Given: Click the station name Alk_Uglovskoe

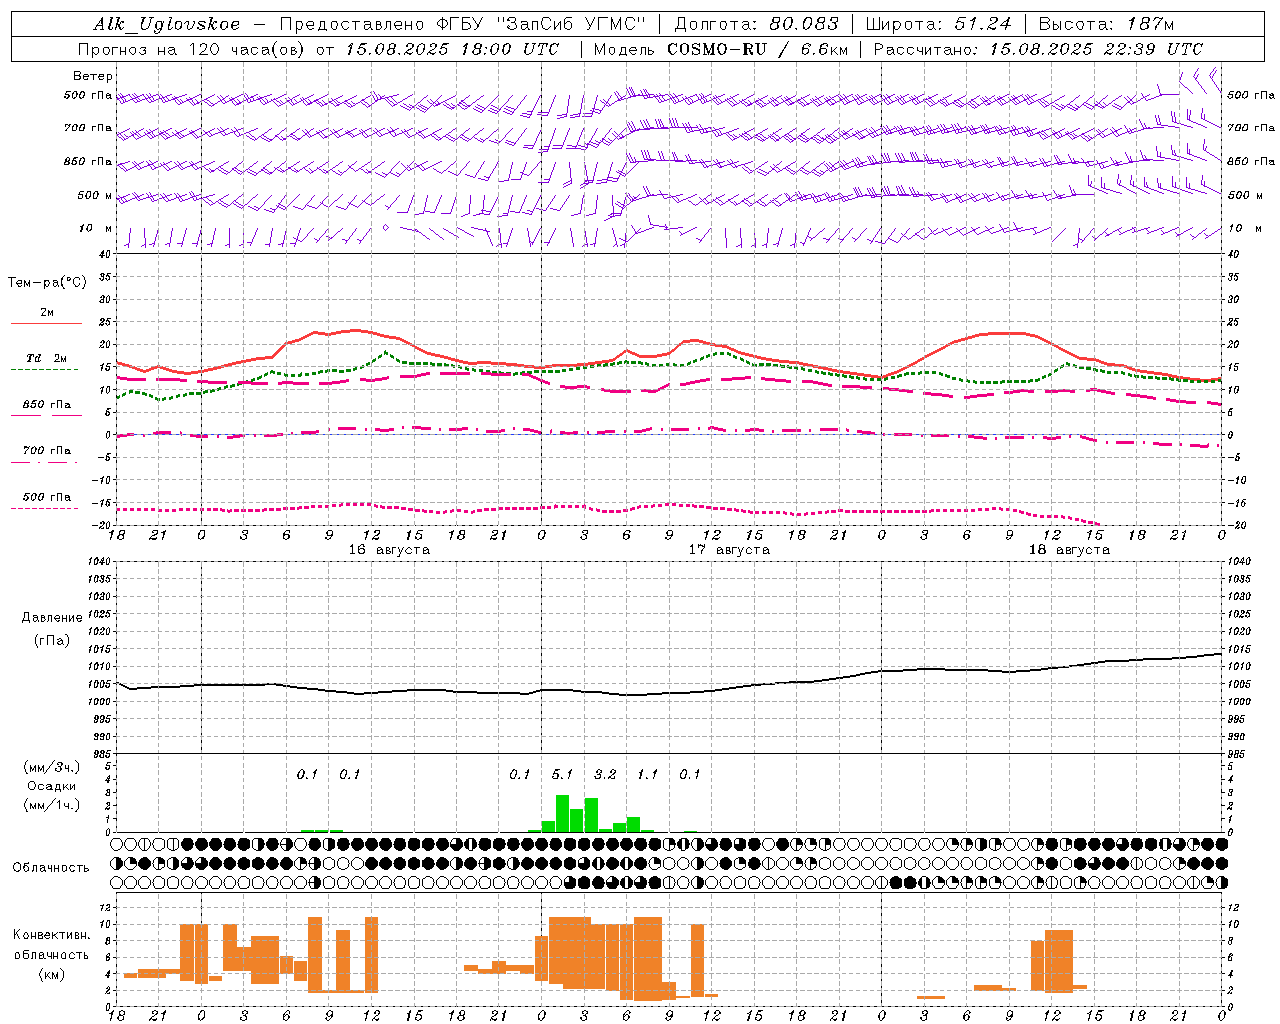Looking at the screenshot, I should pyautogui.click(x=167, y=24).
